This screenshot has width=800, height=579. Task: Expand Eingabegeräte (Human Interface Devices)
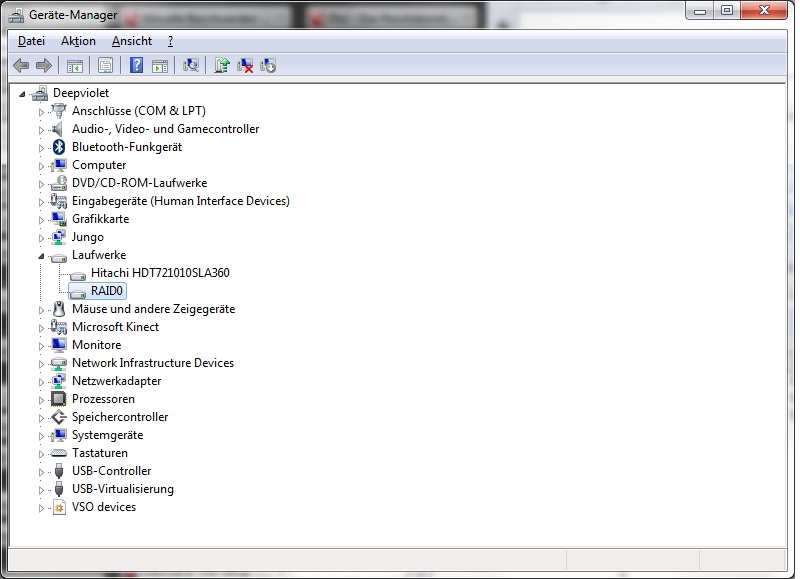tap(41, 202)
